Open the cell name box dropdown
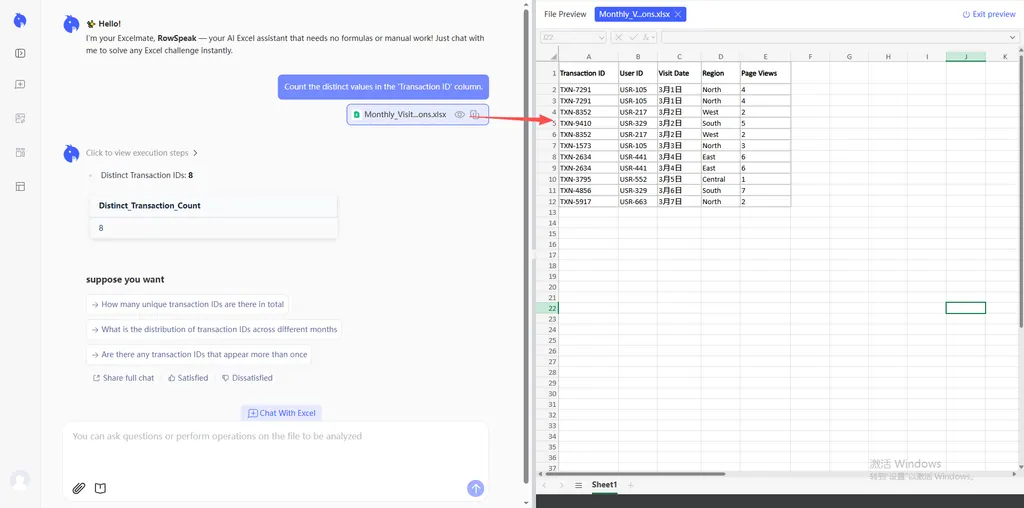 click(602, 37)
